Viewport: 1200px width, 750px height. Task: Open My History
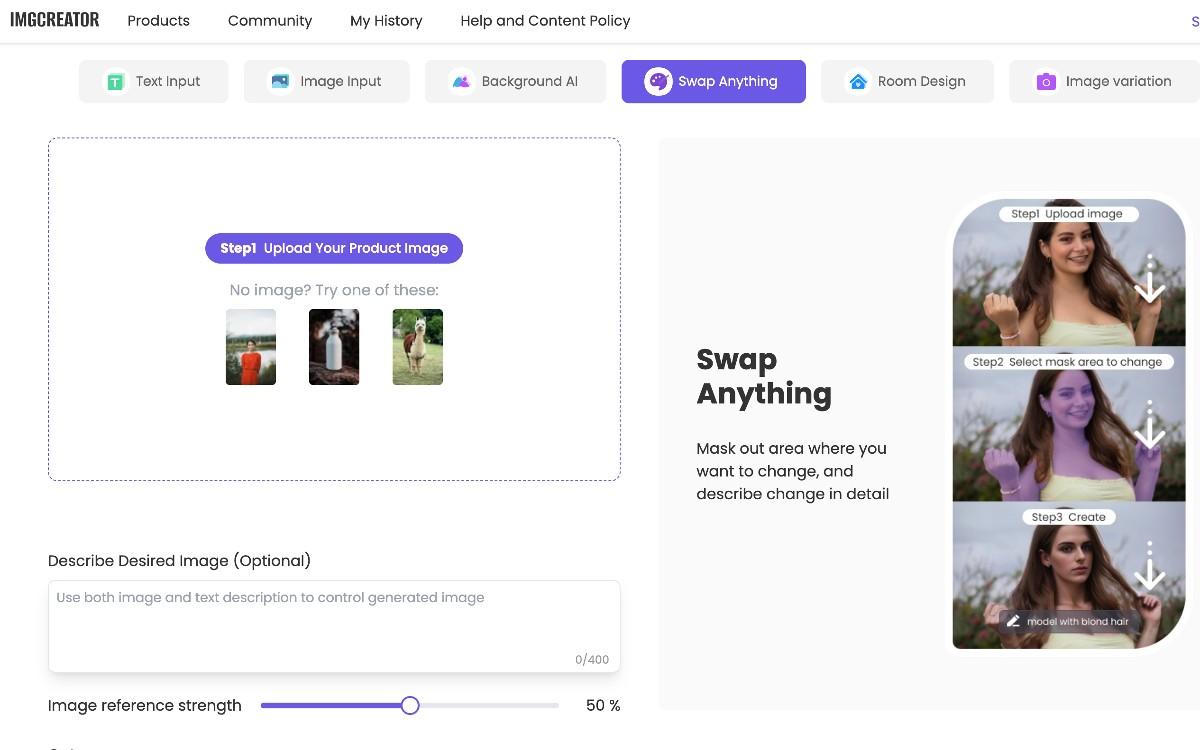tap(385, 20)
